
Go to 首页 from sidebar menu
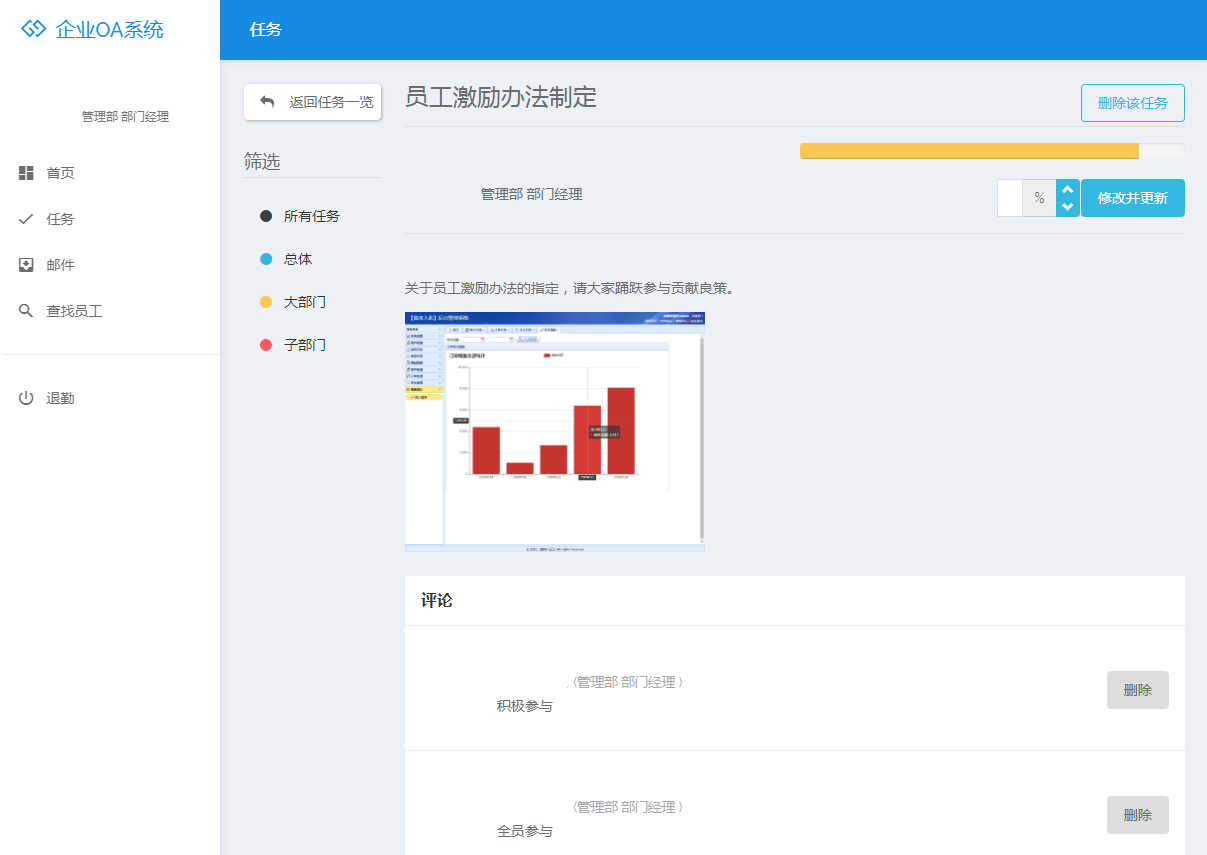(x=61, y=173)
